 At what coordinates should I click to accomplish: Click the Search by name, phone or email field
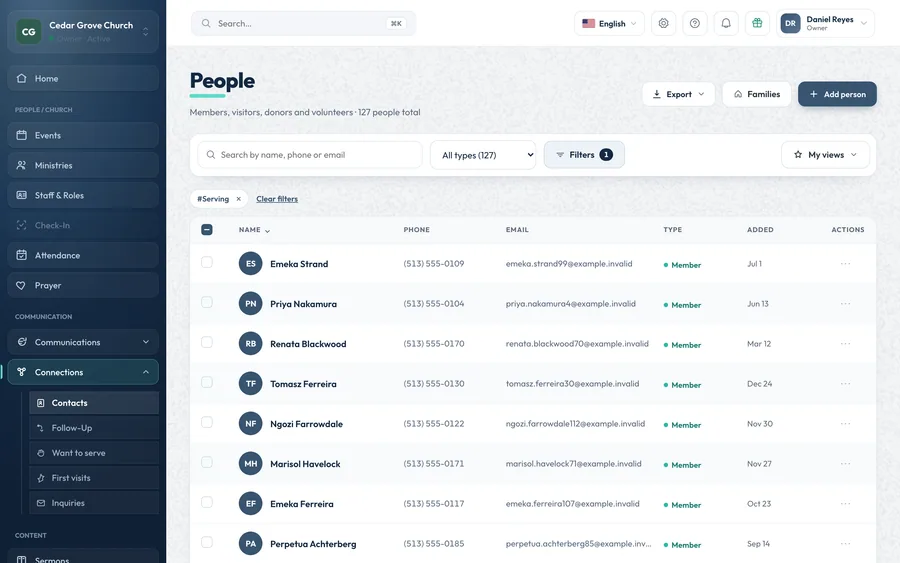pos(310,155)
